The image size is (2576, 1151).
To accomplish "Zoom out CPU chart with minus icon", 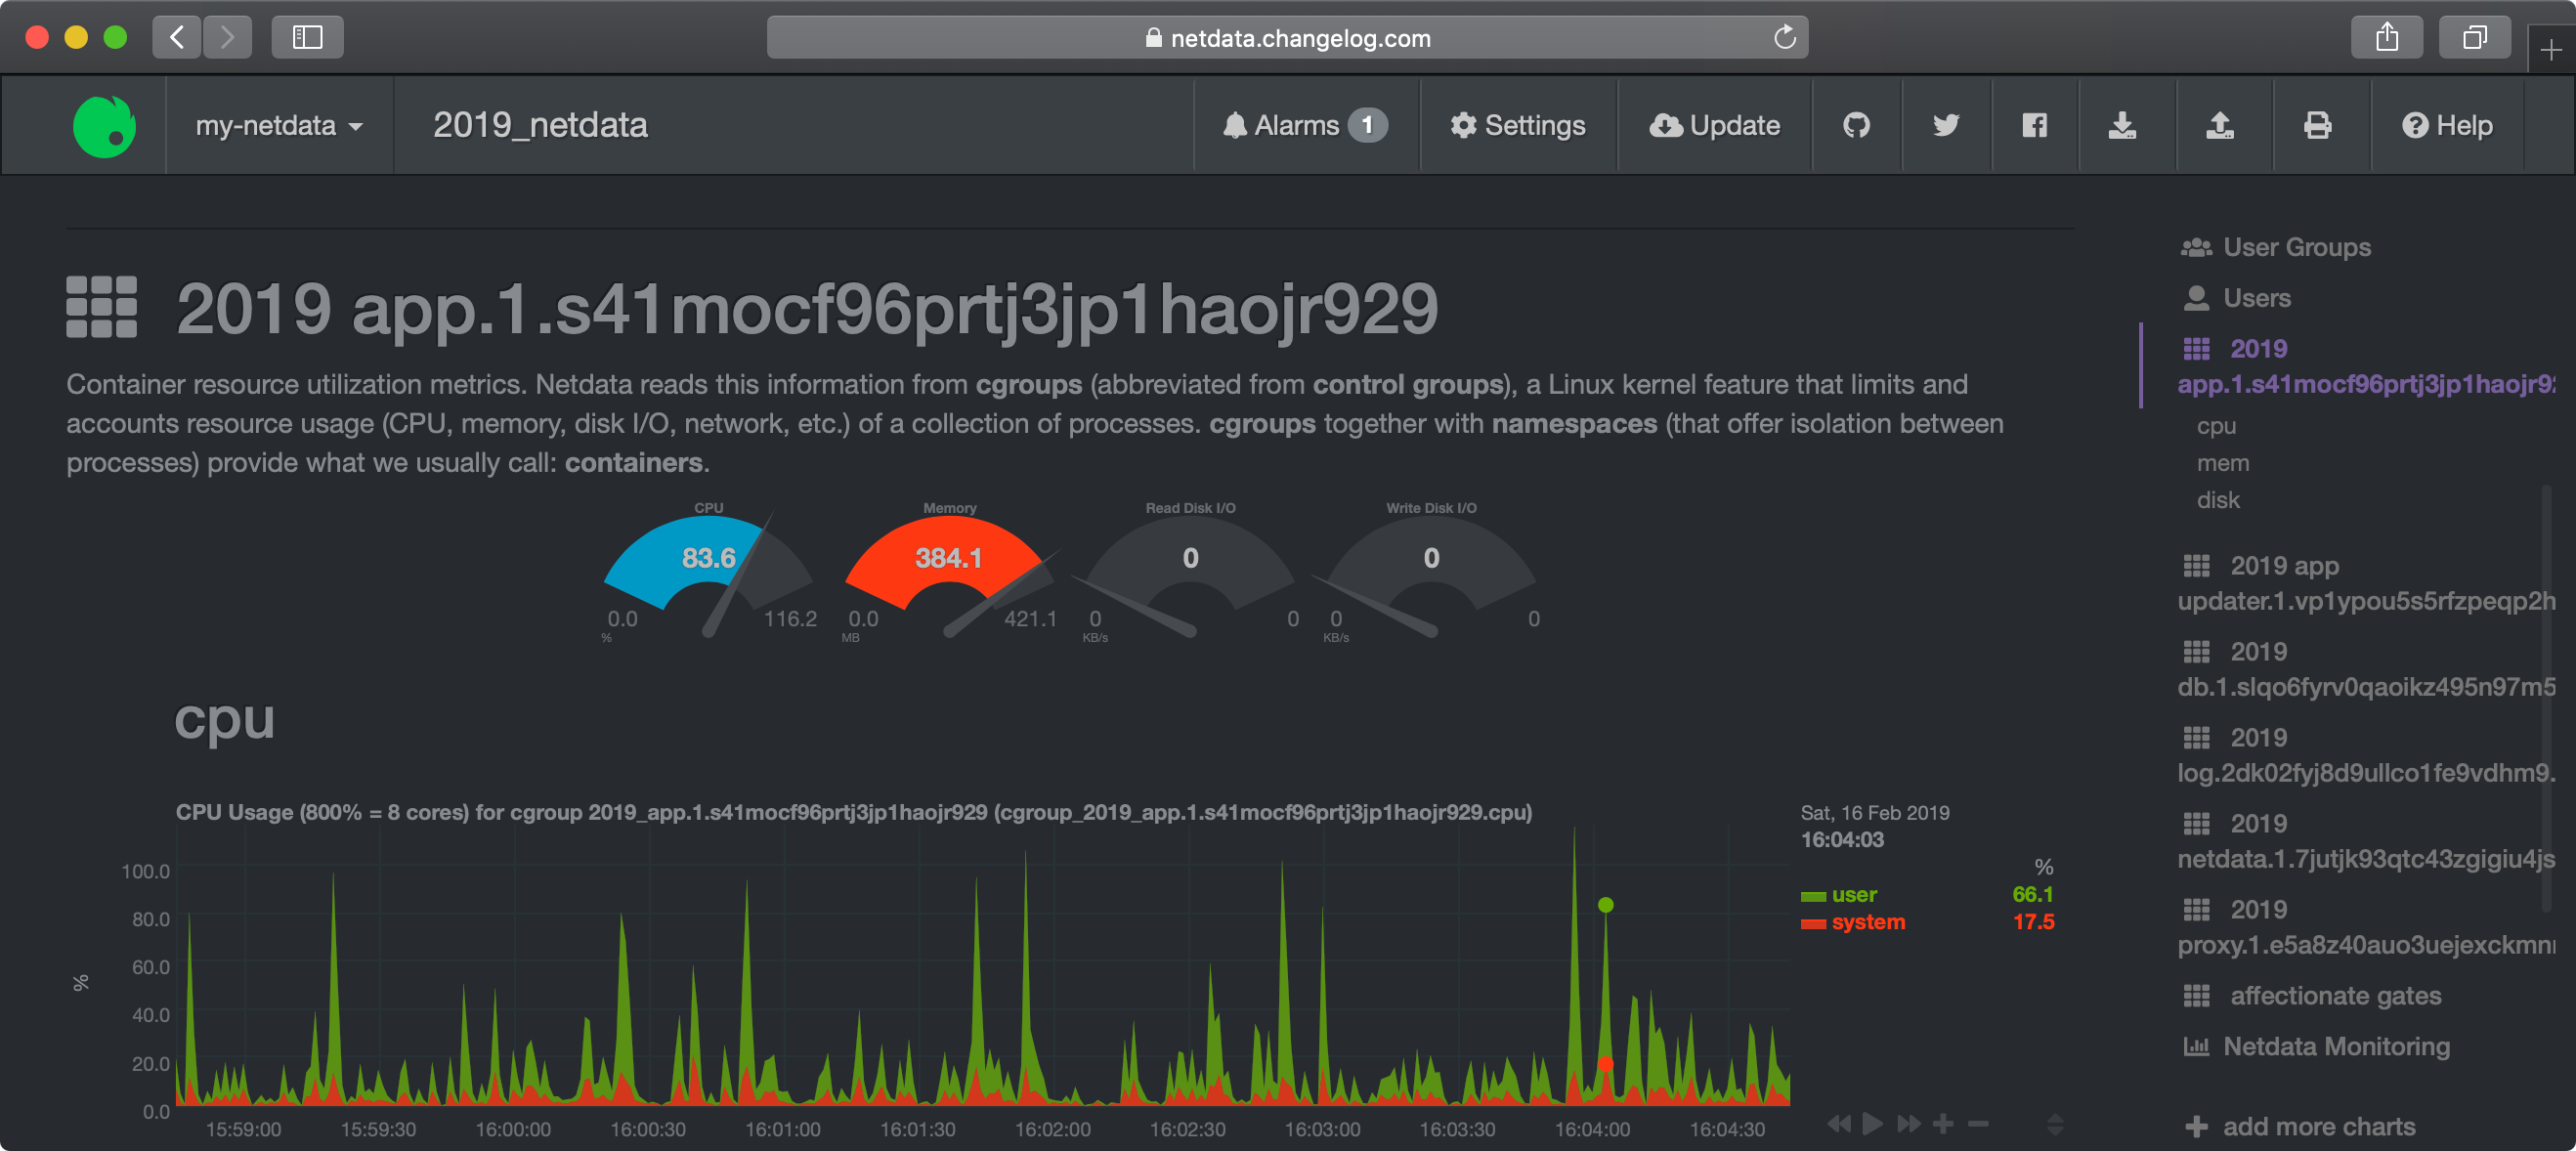I will pyautogui.click(x=1978, y=1124).
